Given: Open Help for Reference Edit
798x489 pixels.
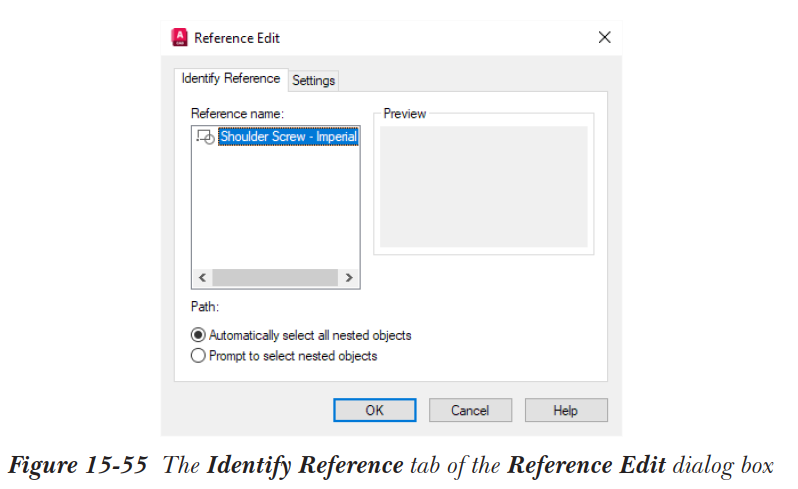Looking at the screenshot, I should pos(566,410).
